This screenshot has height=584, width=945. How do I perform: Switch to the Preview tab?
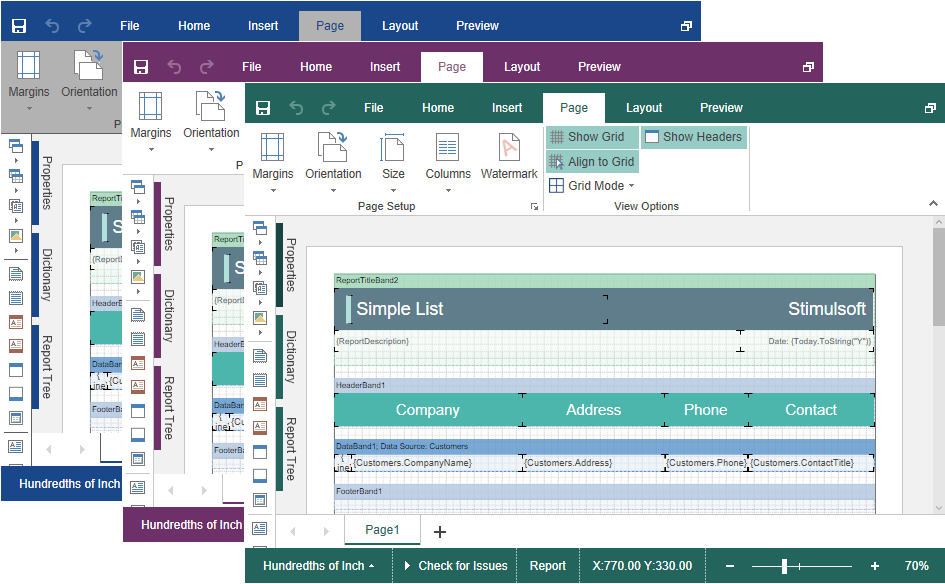click(x=721, y=107)
